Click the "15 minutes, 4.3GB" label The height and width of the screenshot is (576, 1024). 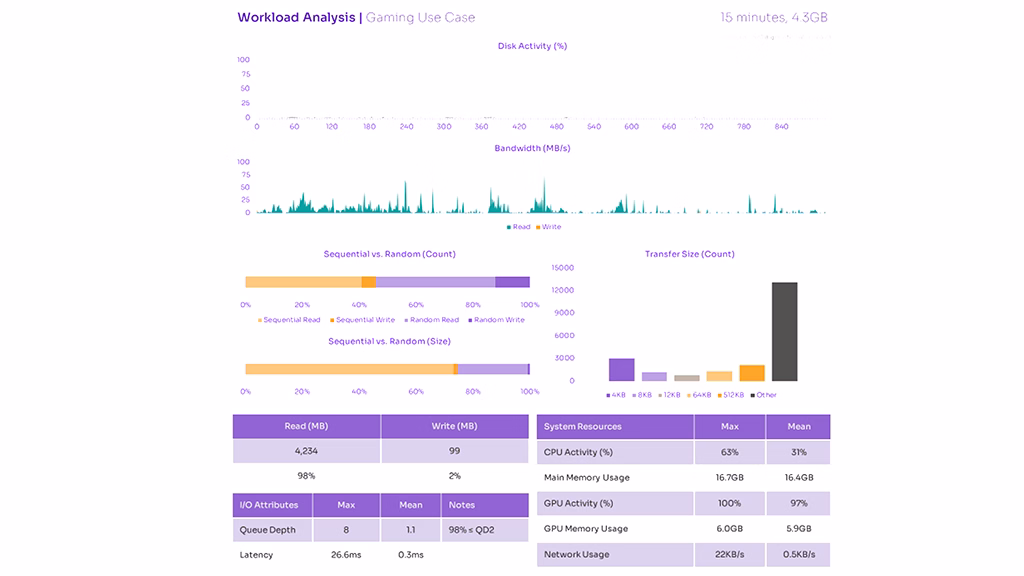pyautogui.click(x=774, y=18)
